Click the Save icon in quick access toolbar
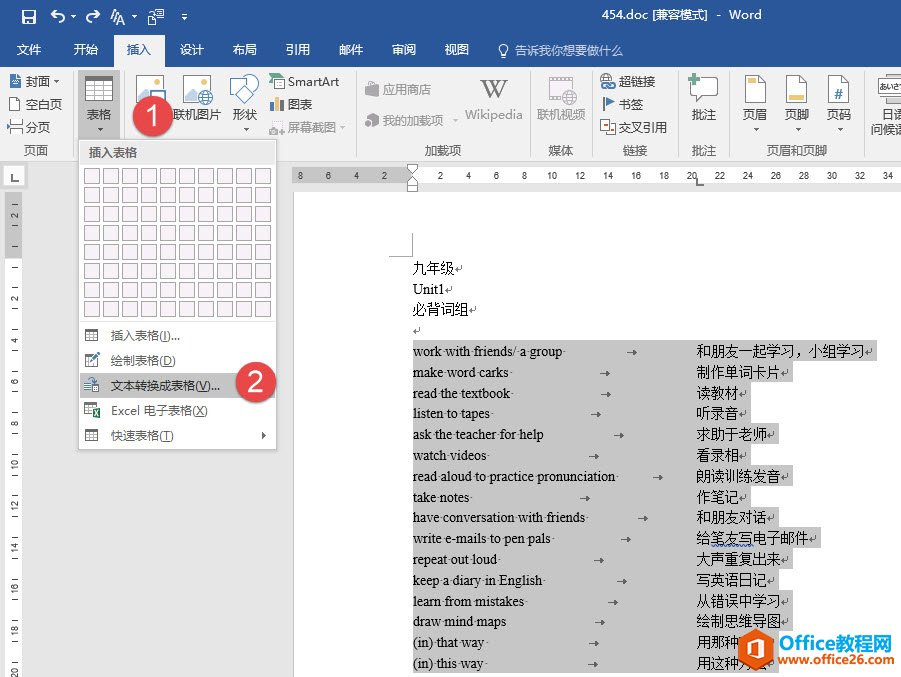 click(29, 16)
